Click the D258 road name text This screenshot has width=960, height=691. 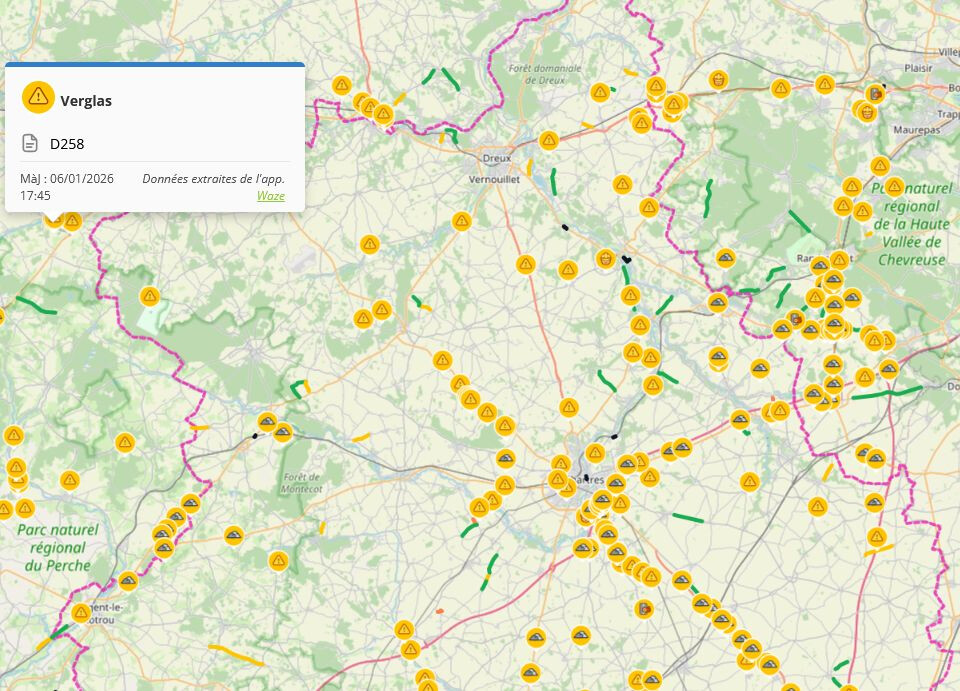67,144
